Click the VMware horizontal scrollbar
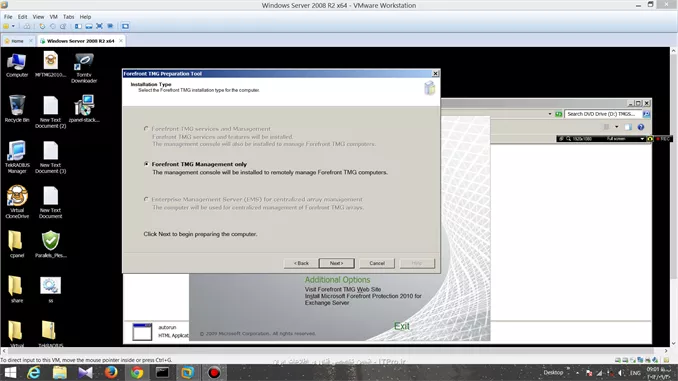Image resolution: width=678 pixels, height=381 pixels. click(x=334, y=351)
